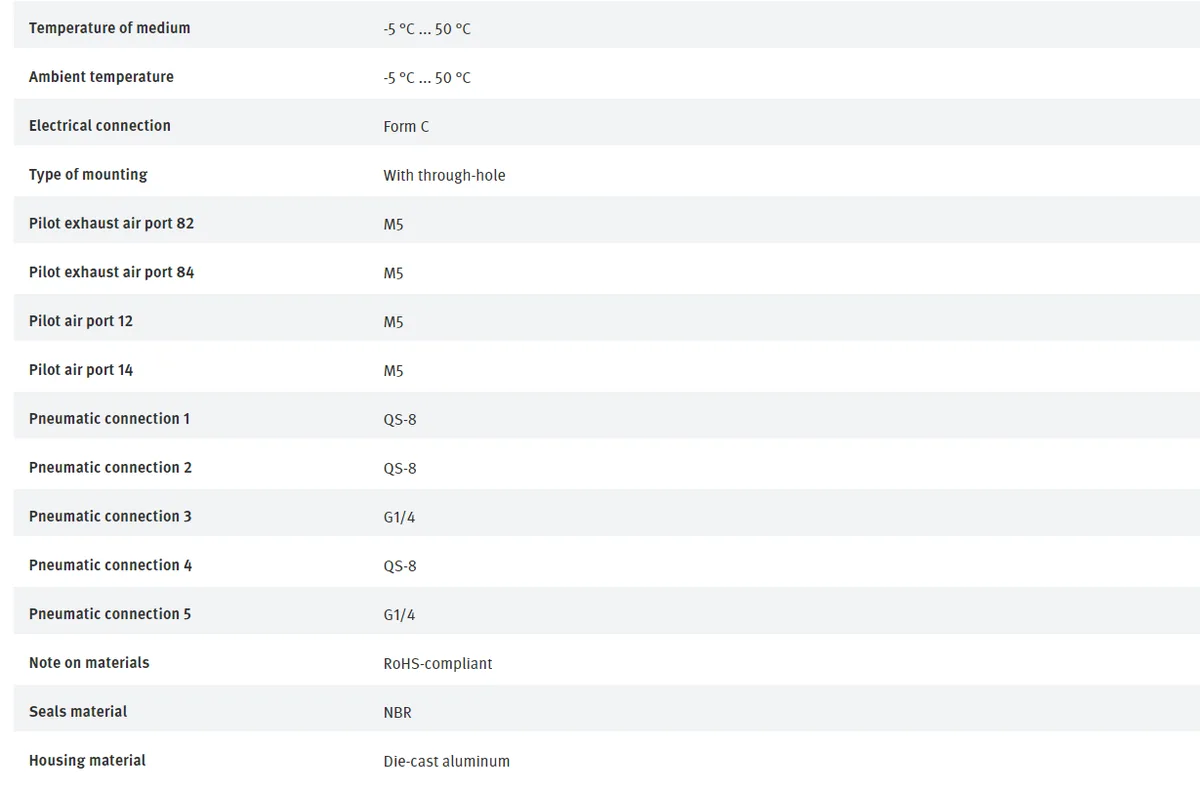Viewport: 1200px width, 792px height.
Task: Select the Pneumatic connection 4 label
Action: [x=110, y=566]
